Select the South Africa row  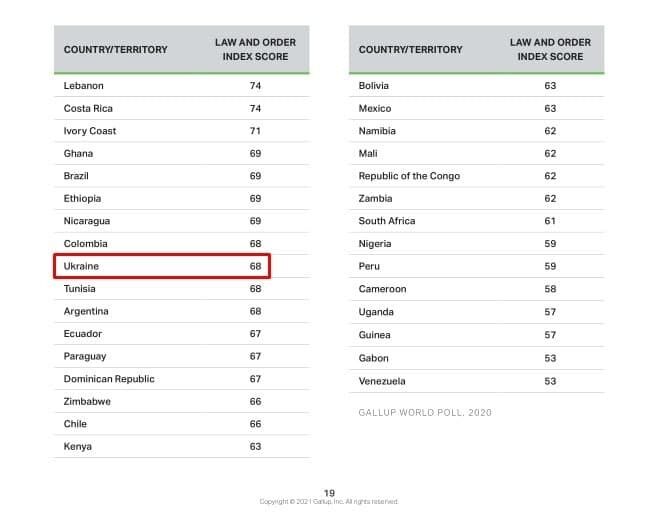click(x=476, y=221)
